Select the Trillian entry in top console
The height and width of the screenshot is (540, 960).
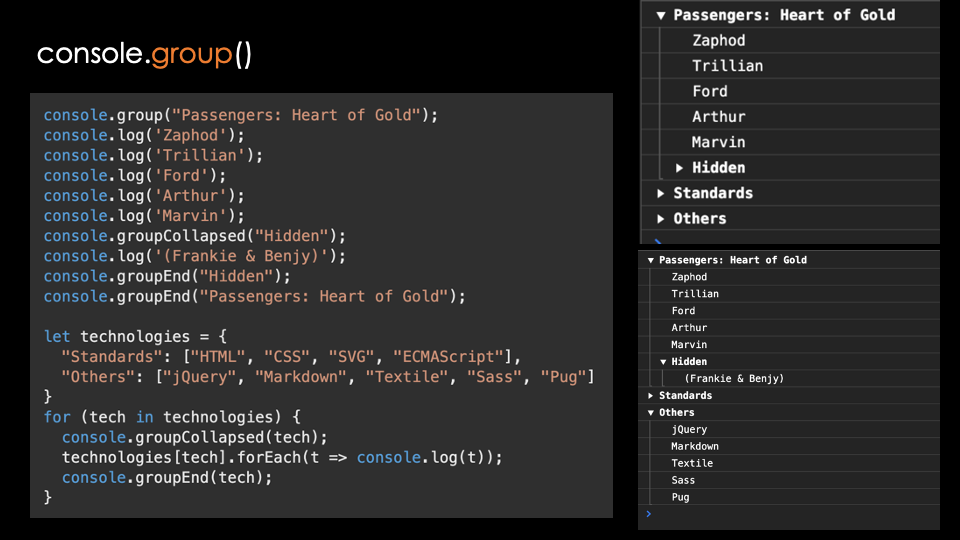pyautogui.click(x=727, y=66)
